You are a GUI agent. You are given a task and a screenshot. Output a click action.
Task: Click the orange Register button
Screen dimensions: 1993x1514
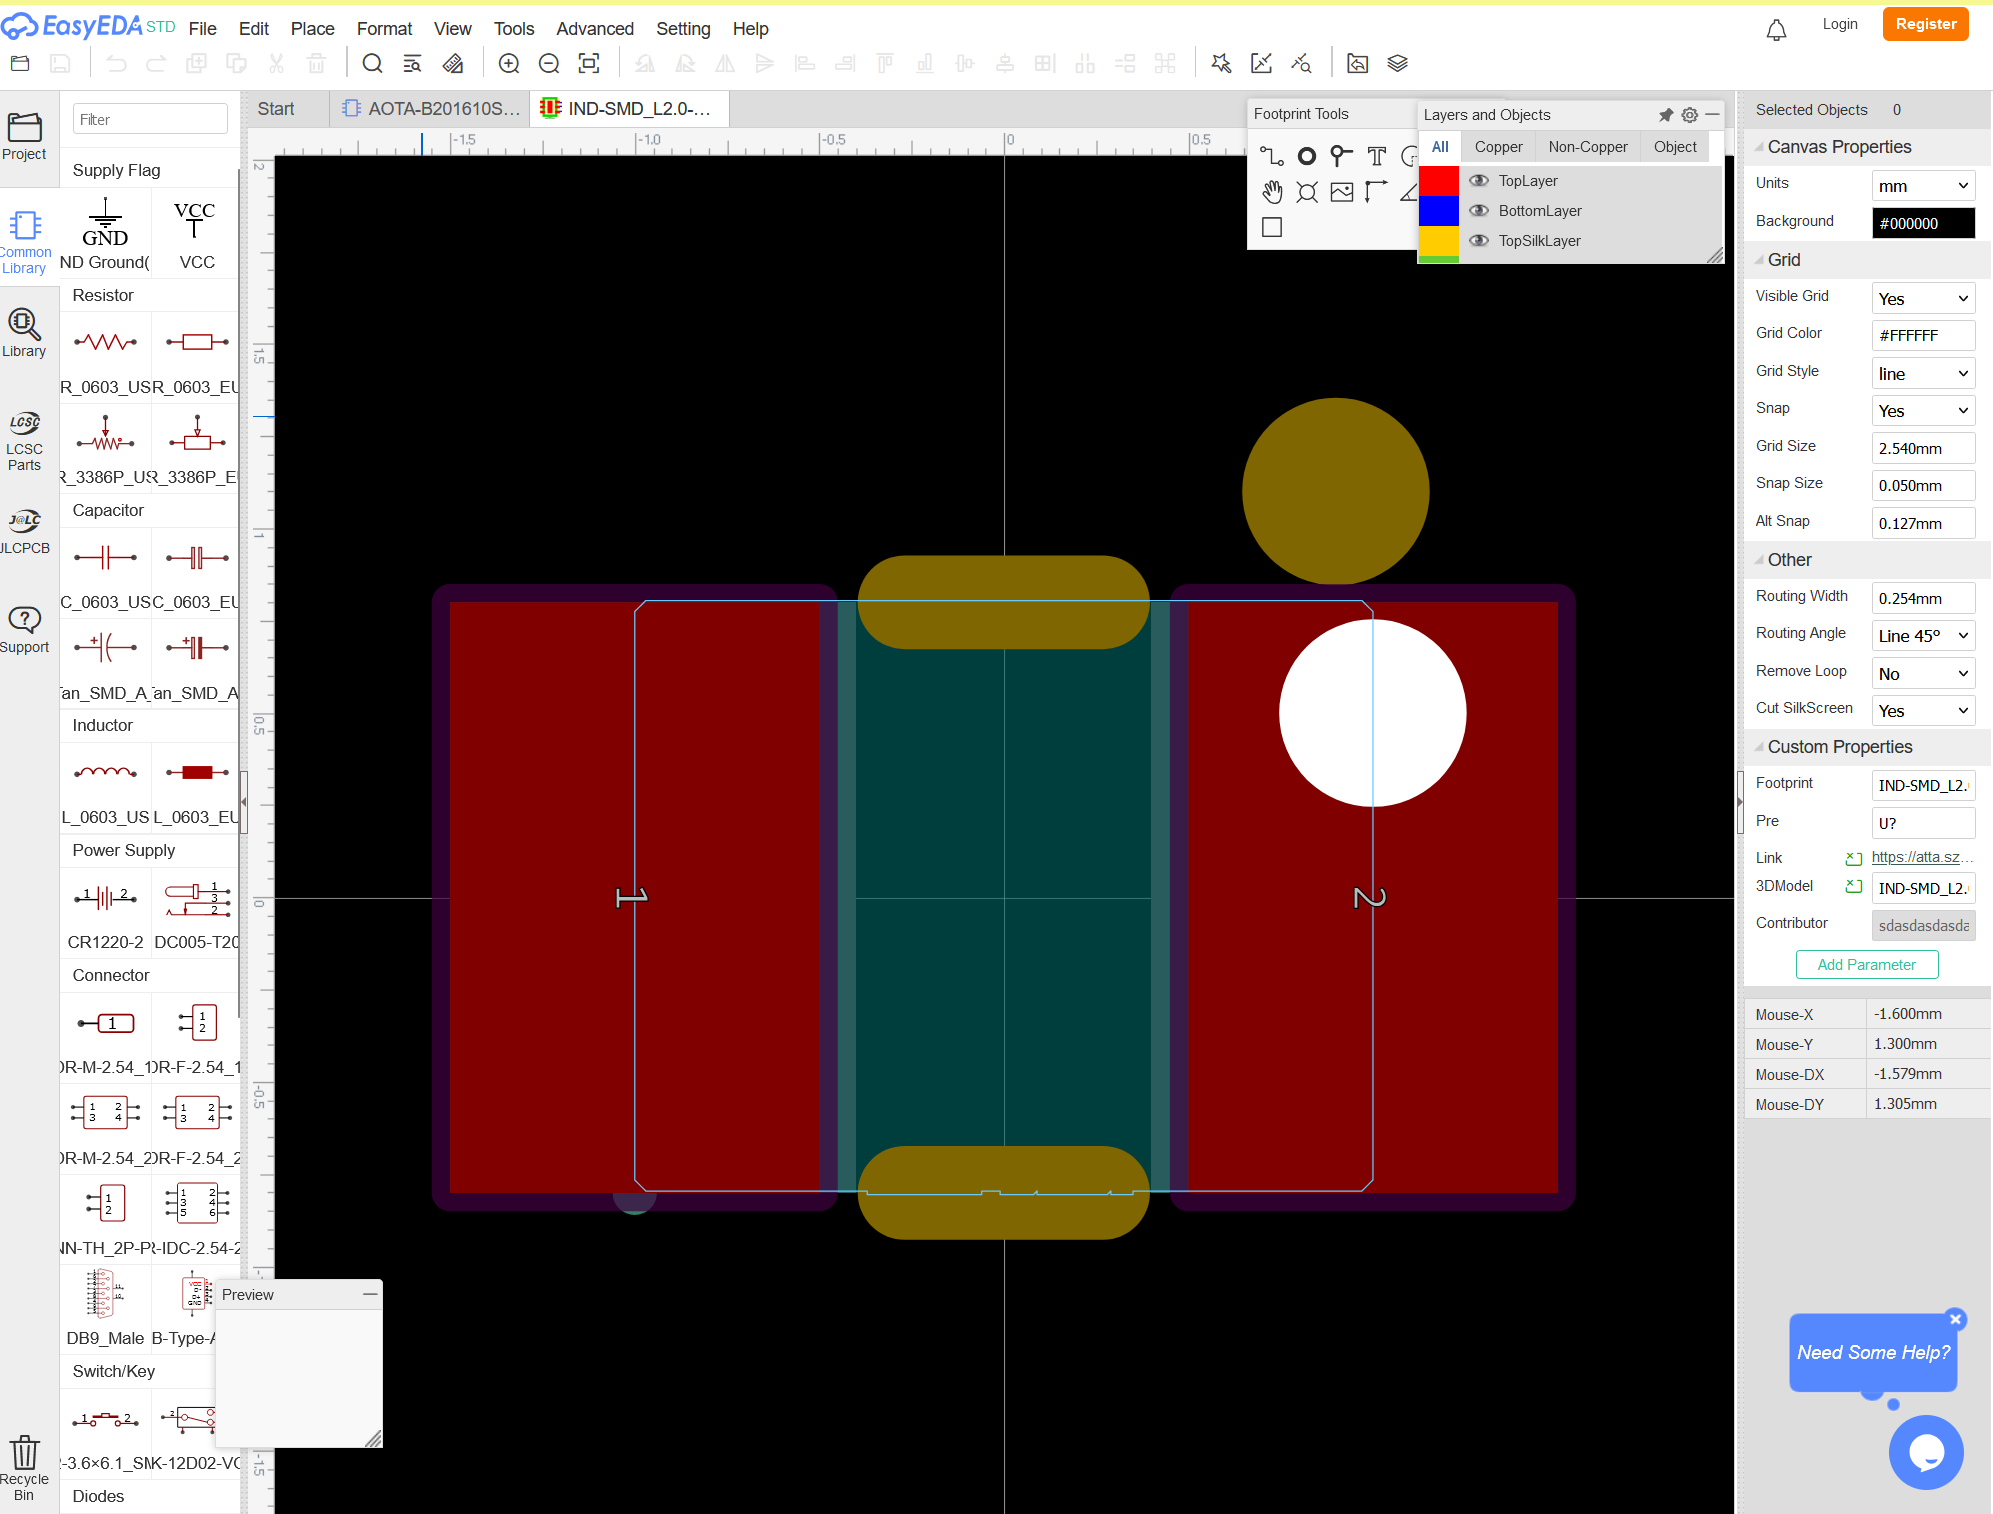pos(1925,24)
